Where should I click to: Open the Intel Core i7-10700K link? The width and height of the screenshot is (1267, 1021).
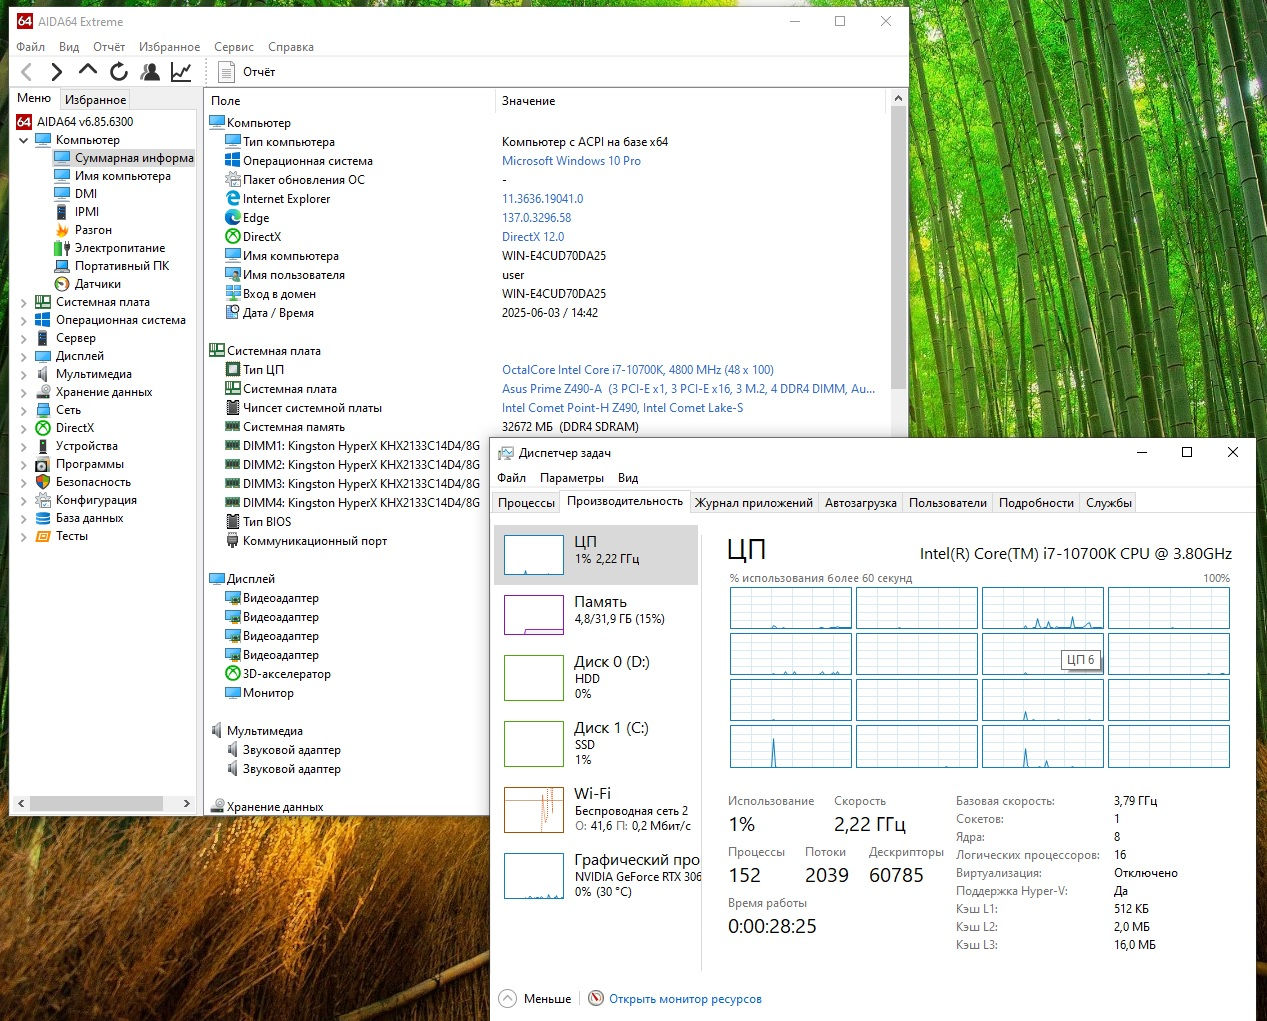point(638,370)
